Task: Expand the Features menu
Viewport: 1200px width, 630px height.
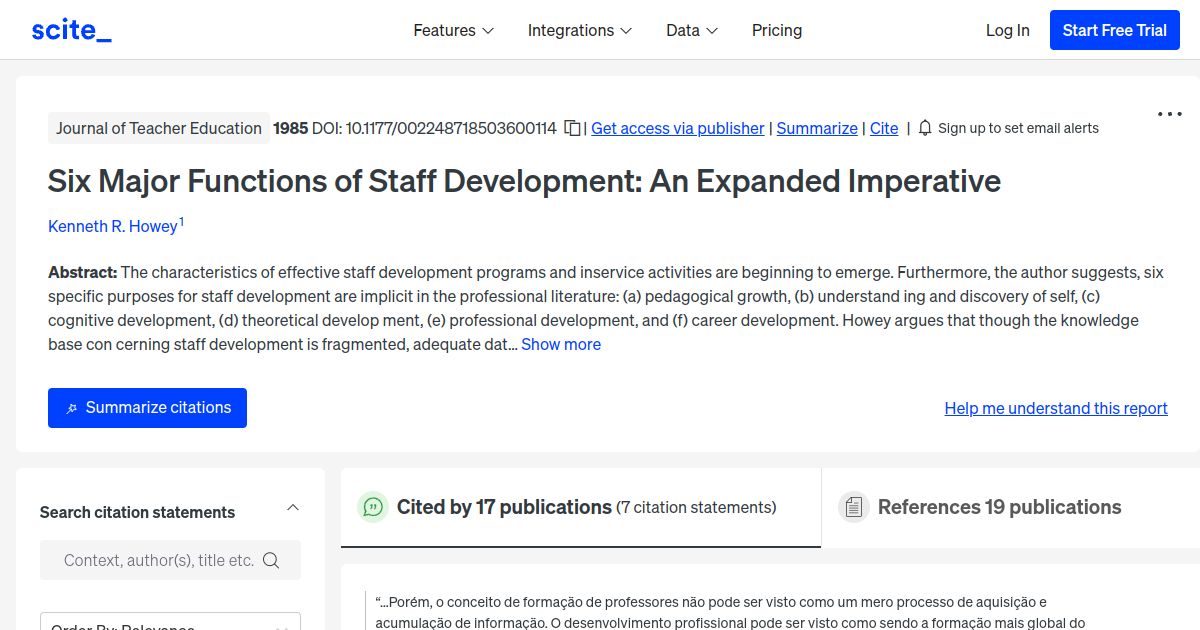Action: coord(454,30)
